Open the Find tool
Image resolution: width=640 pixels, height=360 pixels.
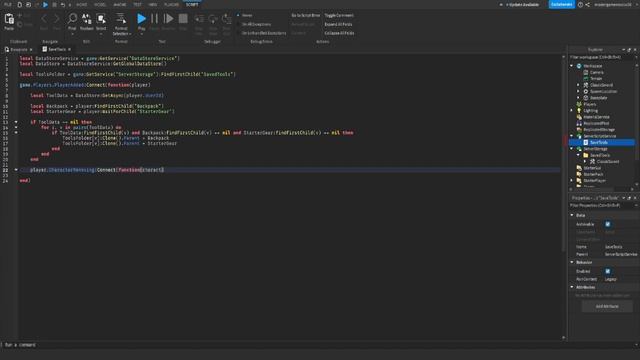click(72, 19)
